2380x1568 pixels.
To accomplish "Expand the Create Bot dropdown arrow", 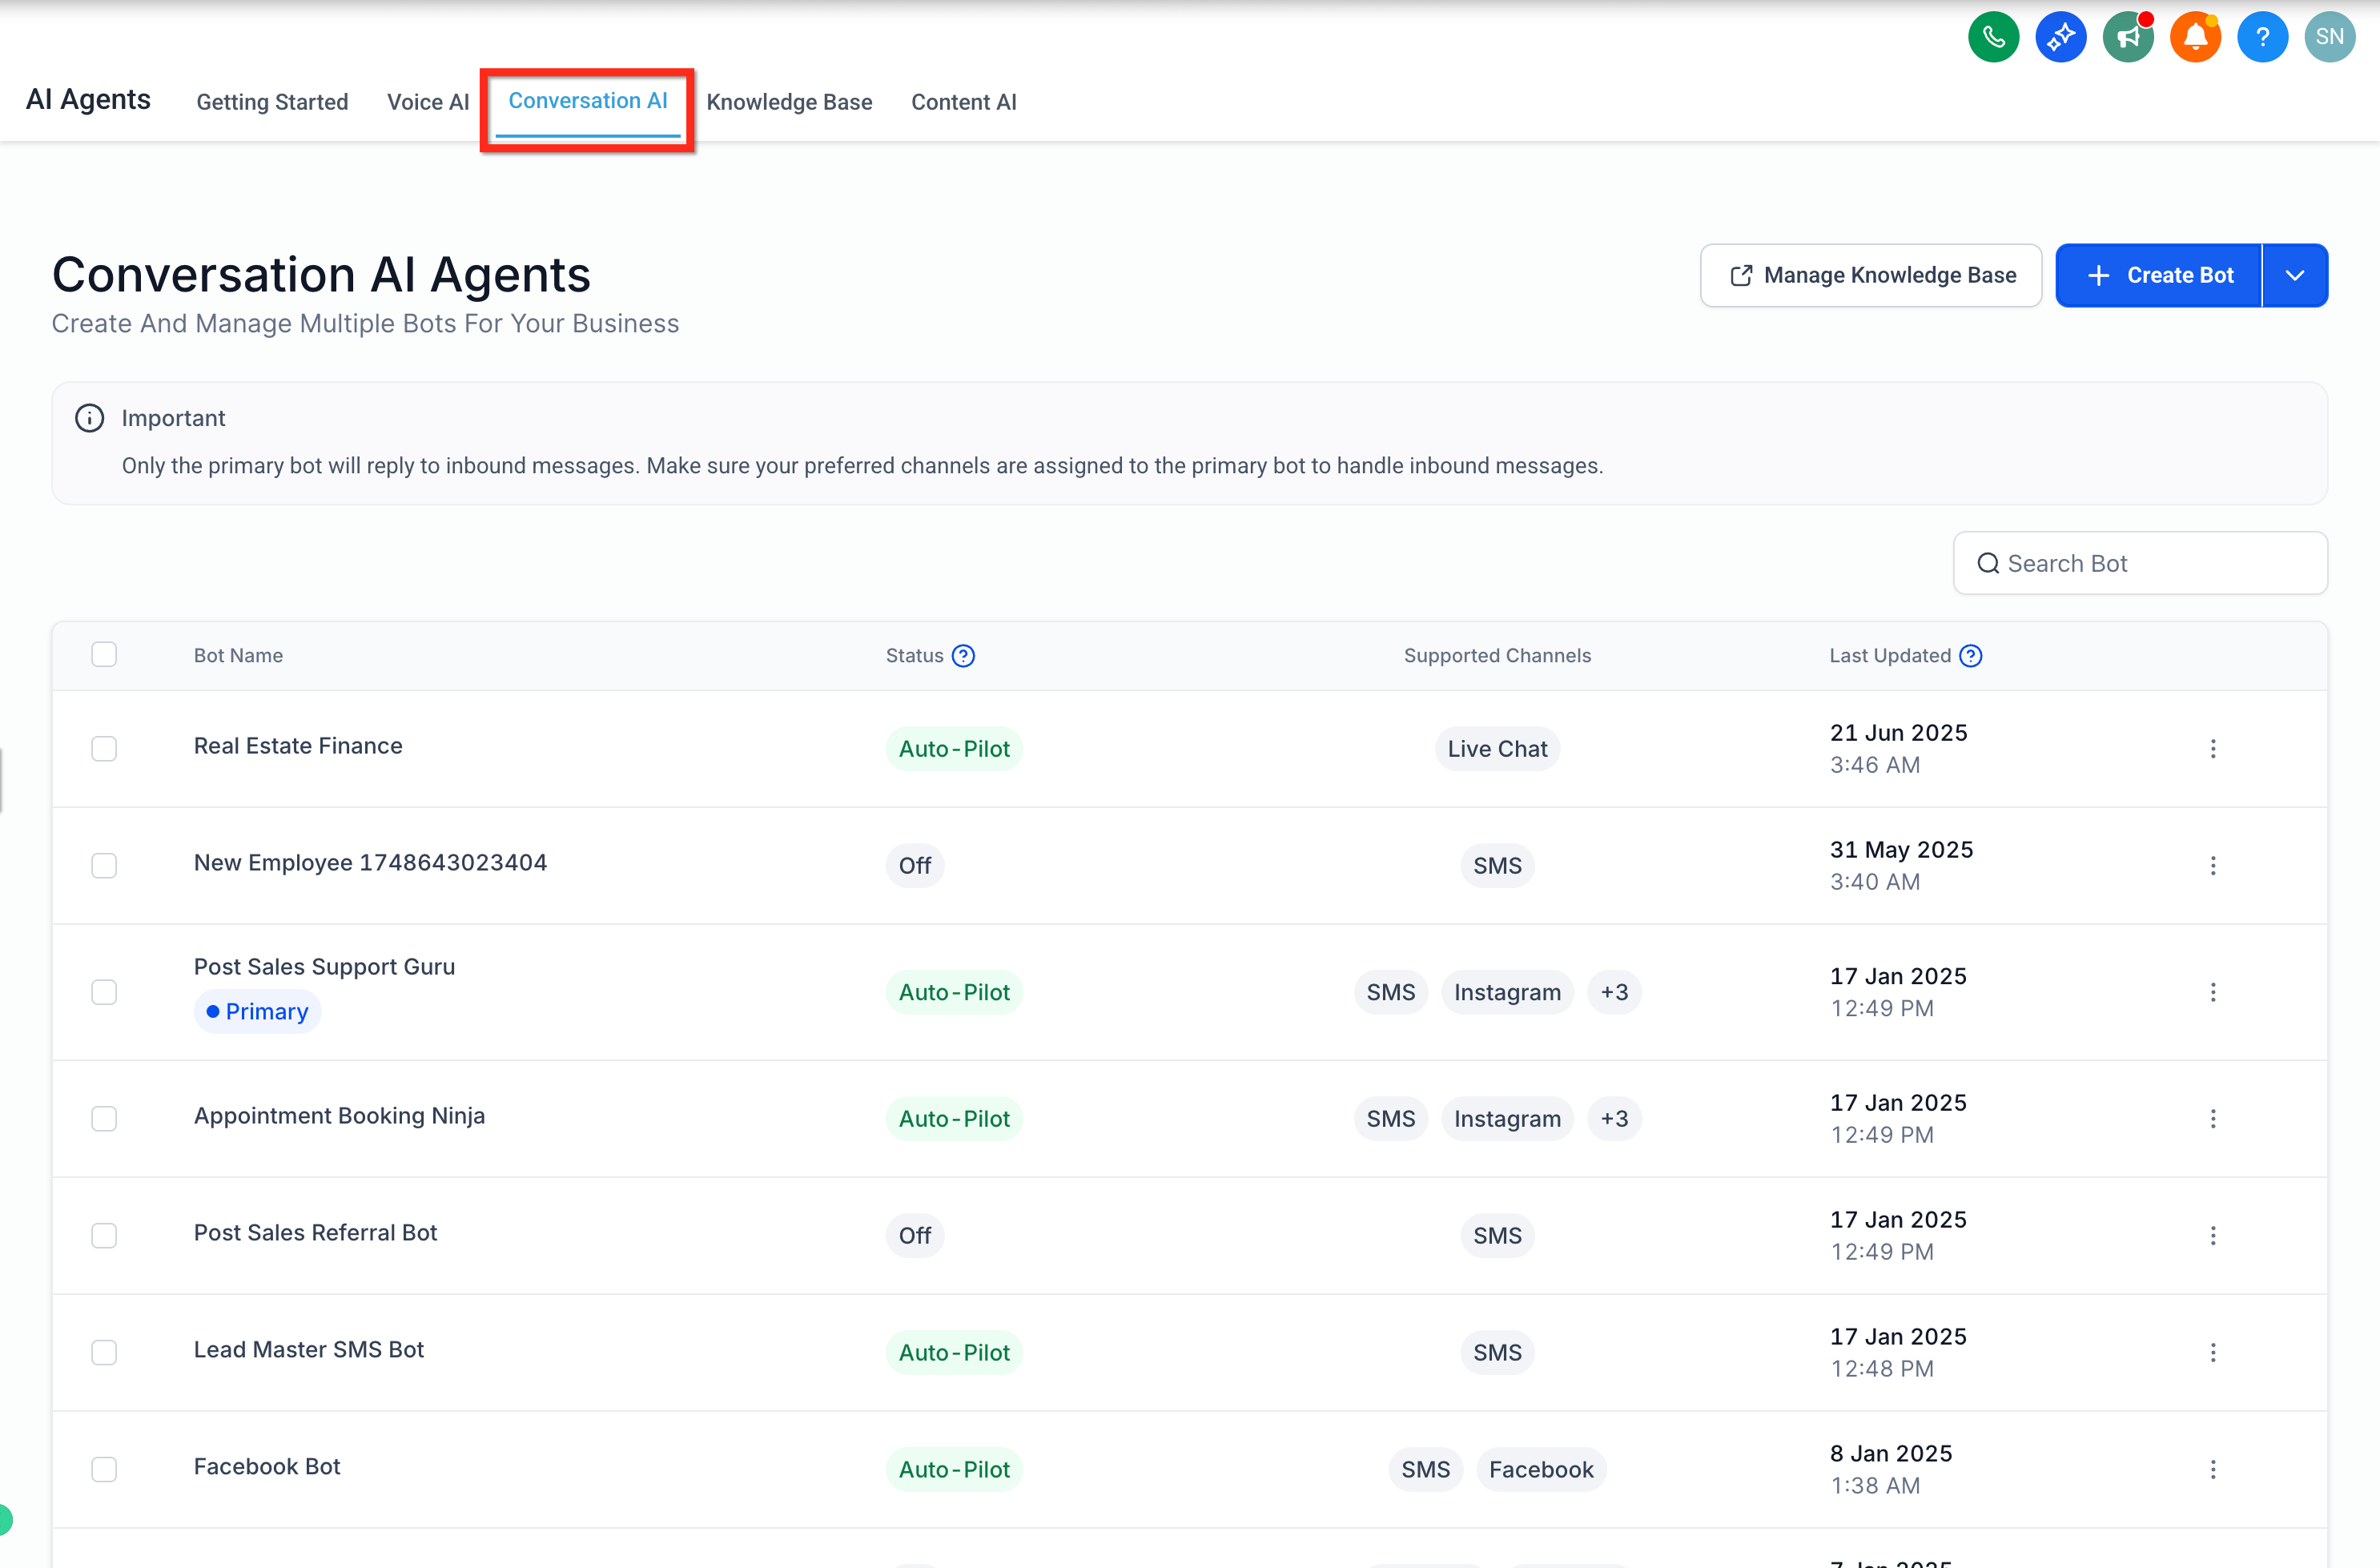I will 2295,275.
